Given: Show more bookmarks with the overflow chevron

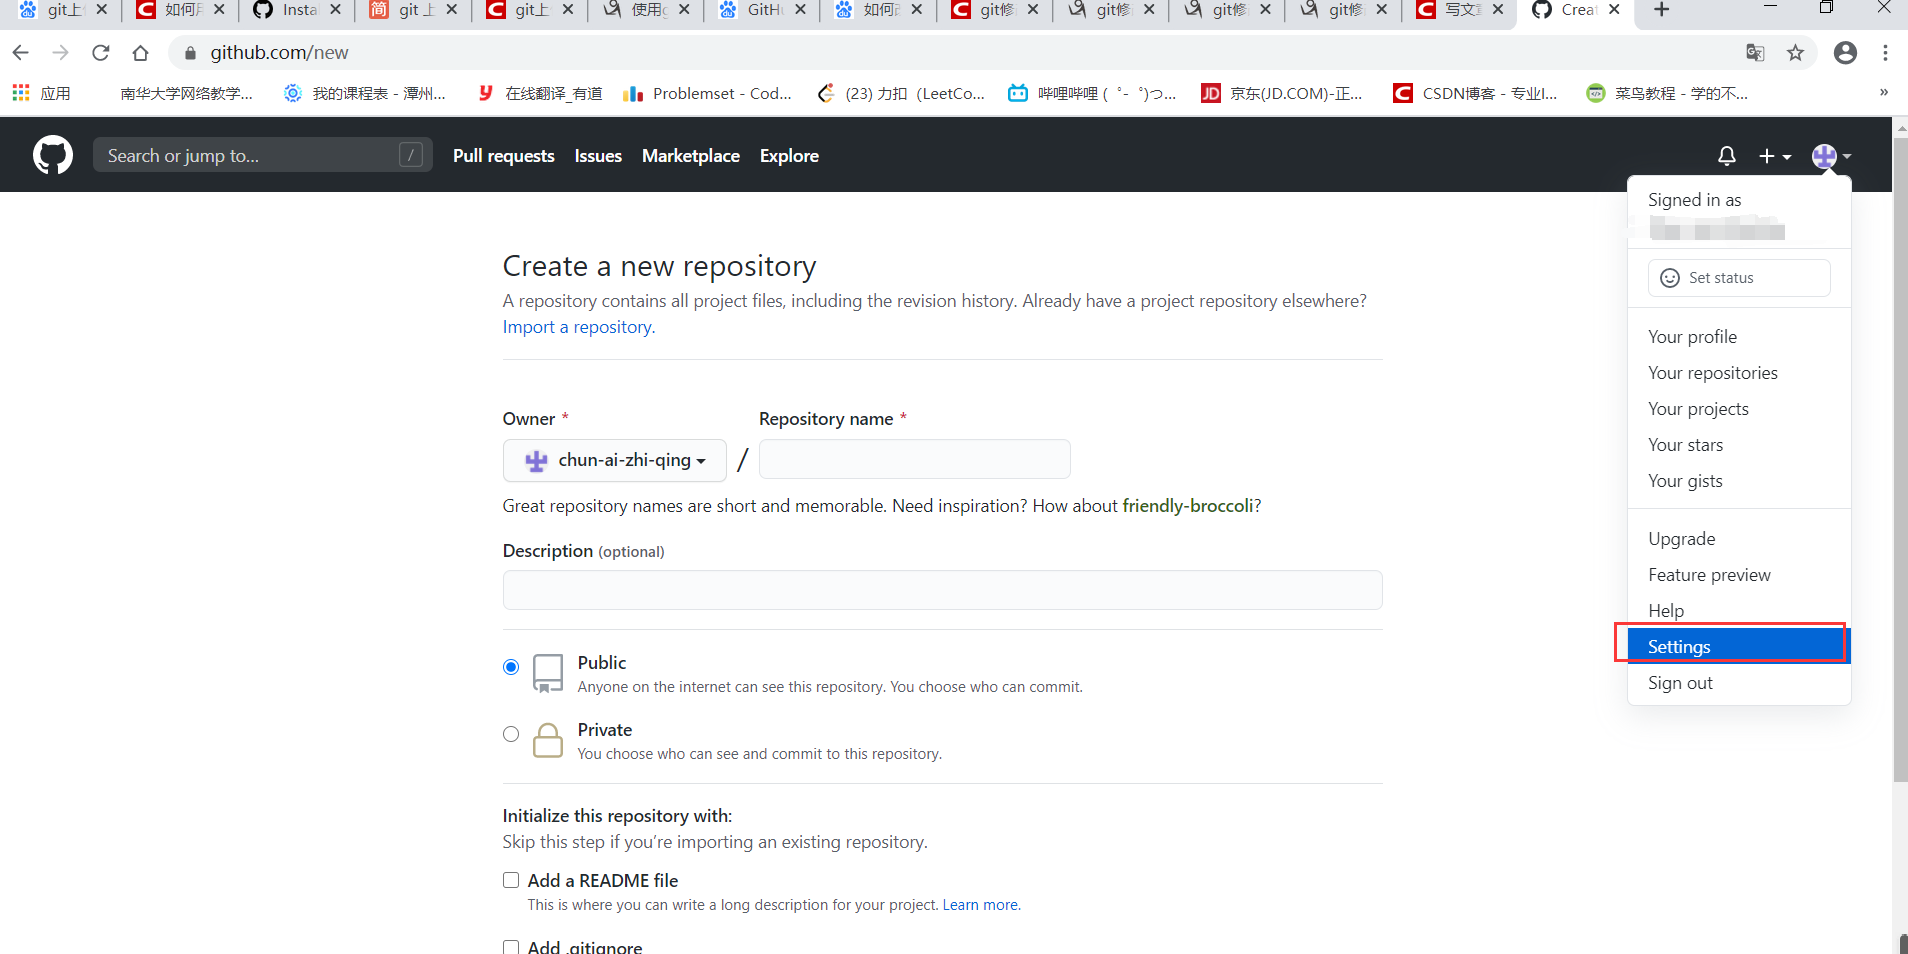Looking at the screenshot, I should [x=1884, y=92].
